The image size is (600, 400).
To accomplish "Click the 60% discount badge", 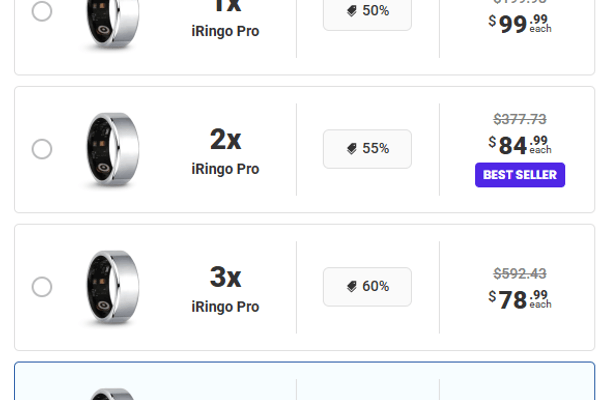I will 367,287.
